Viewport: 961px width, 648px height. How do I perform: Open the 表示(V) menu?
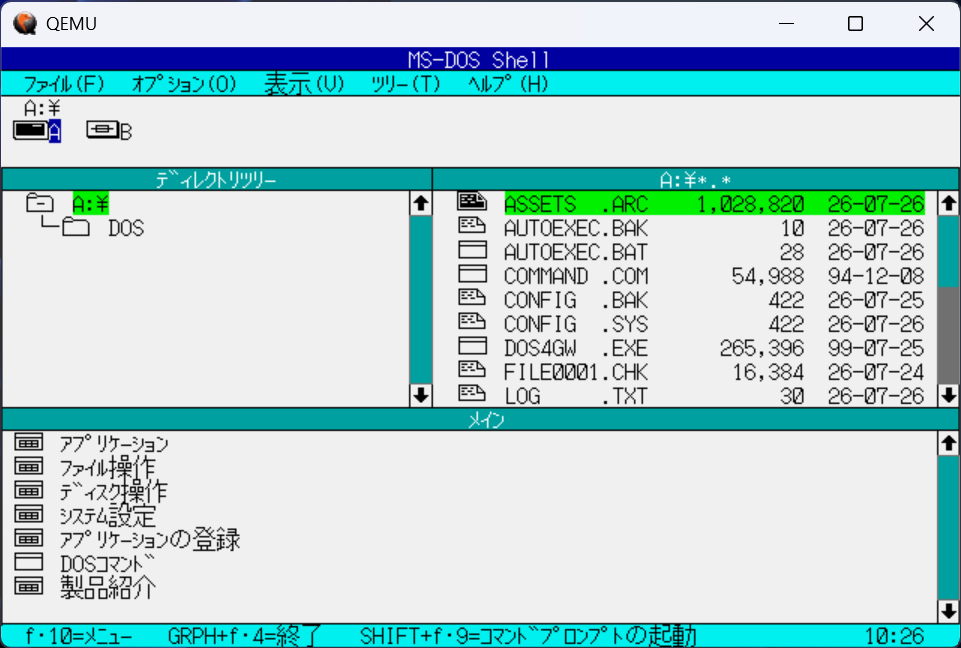(x=305, y=83)
